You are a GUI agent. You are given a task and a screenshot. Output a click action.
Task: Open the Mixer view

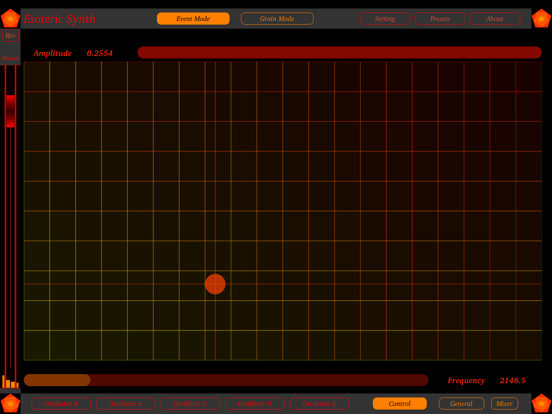click(504, 403)
